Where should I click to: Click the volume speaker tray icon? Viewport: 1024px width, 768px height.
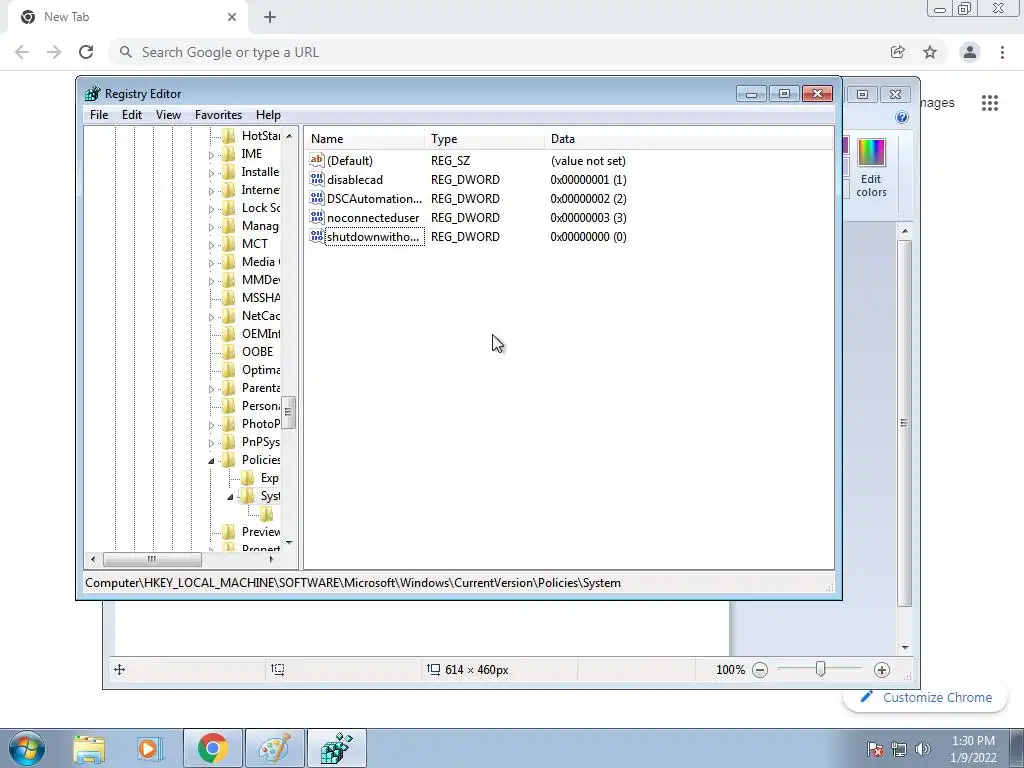coord(923,749)
